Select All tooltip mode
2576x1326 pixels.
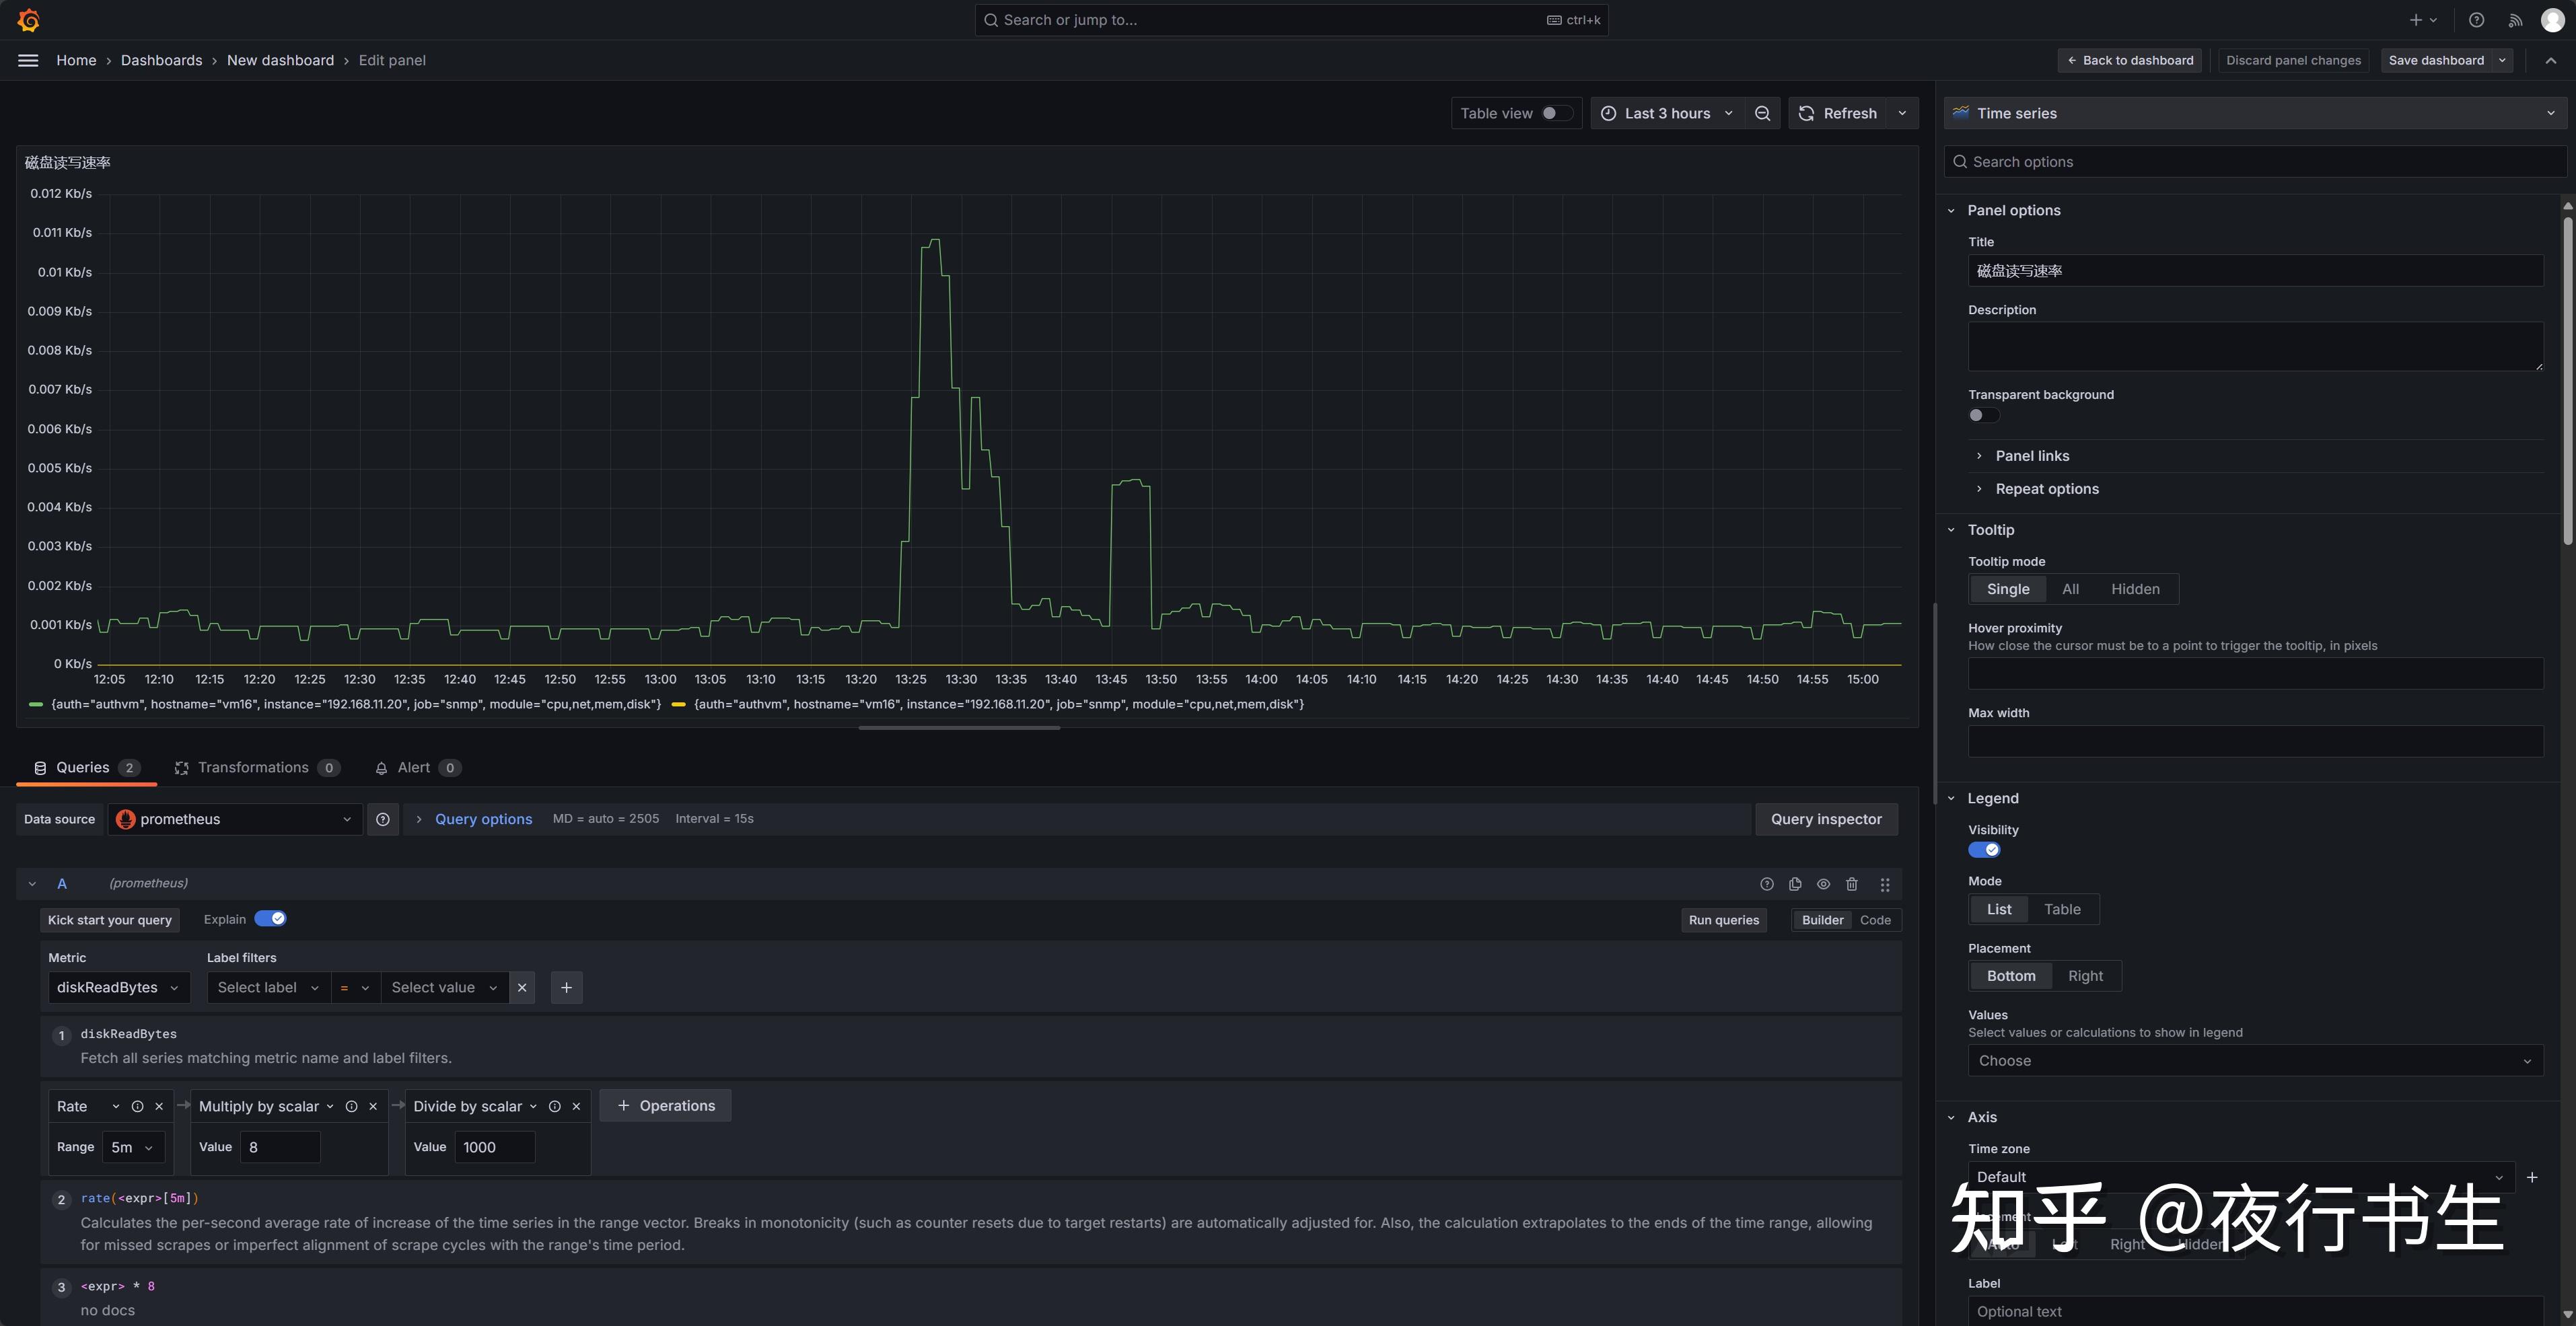pos(2070,589)
